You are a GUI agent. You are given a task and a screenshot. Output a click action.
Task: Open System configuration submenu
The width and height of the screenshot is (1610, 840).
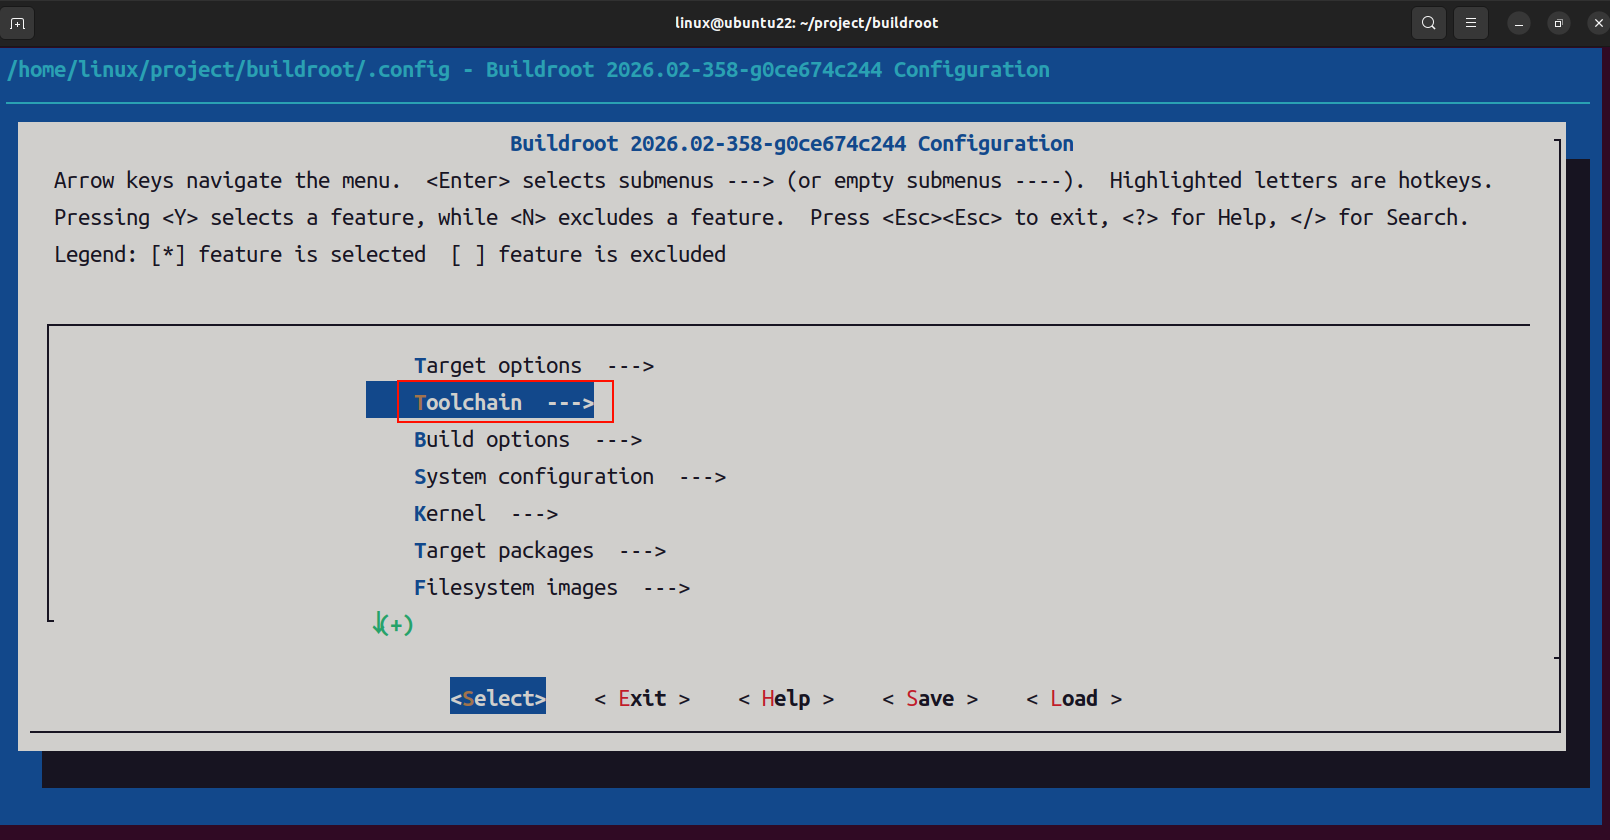point(570,477)
